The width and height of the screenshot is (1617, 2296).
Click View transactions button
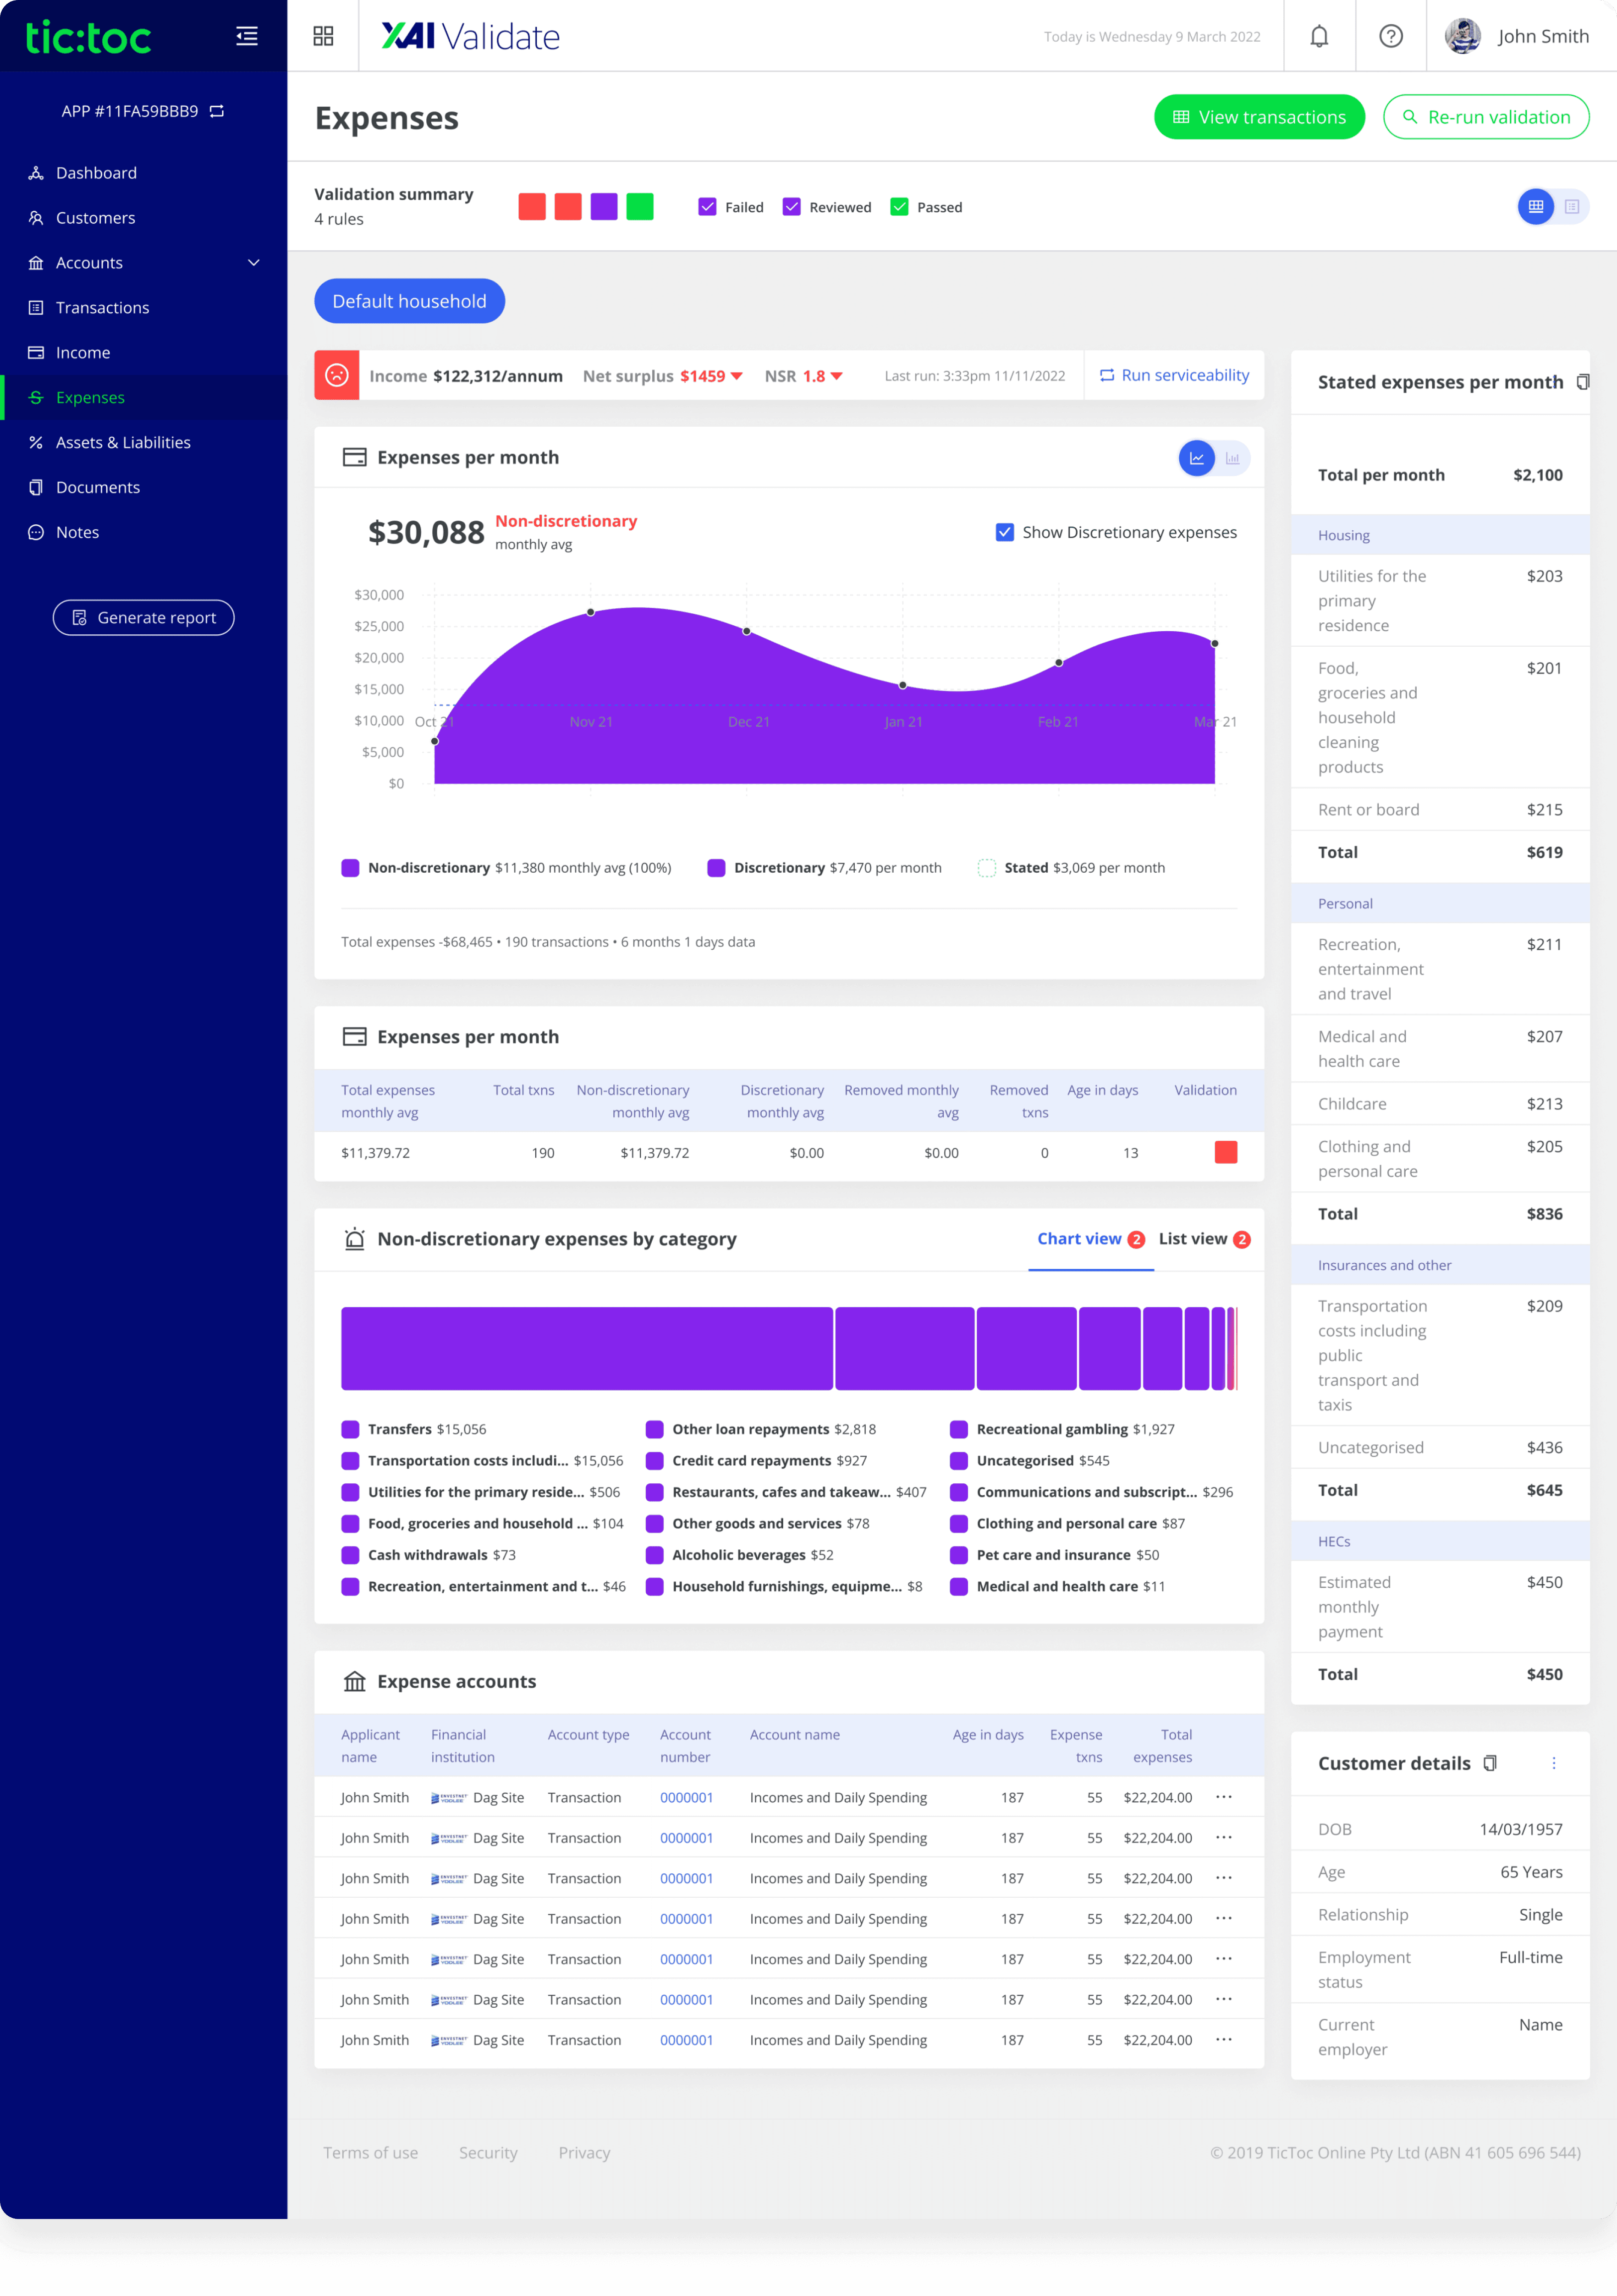click(x=1259, y=117)
